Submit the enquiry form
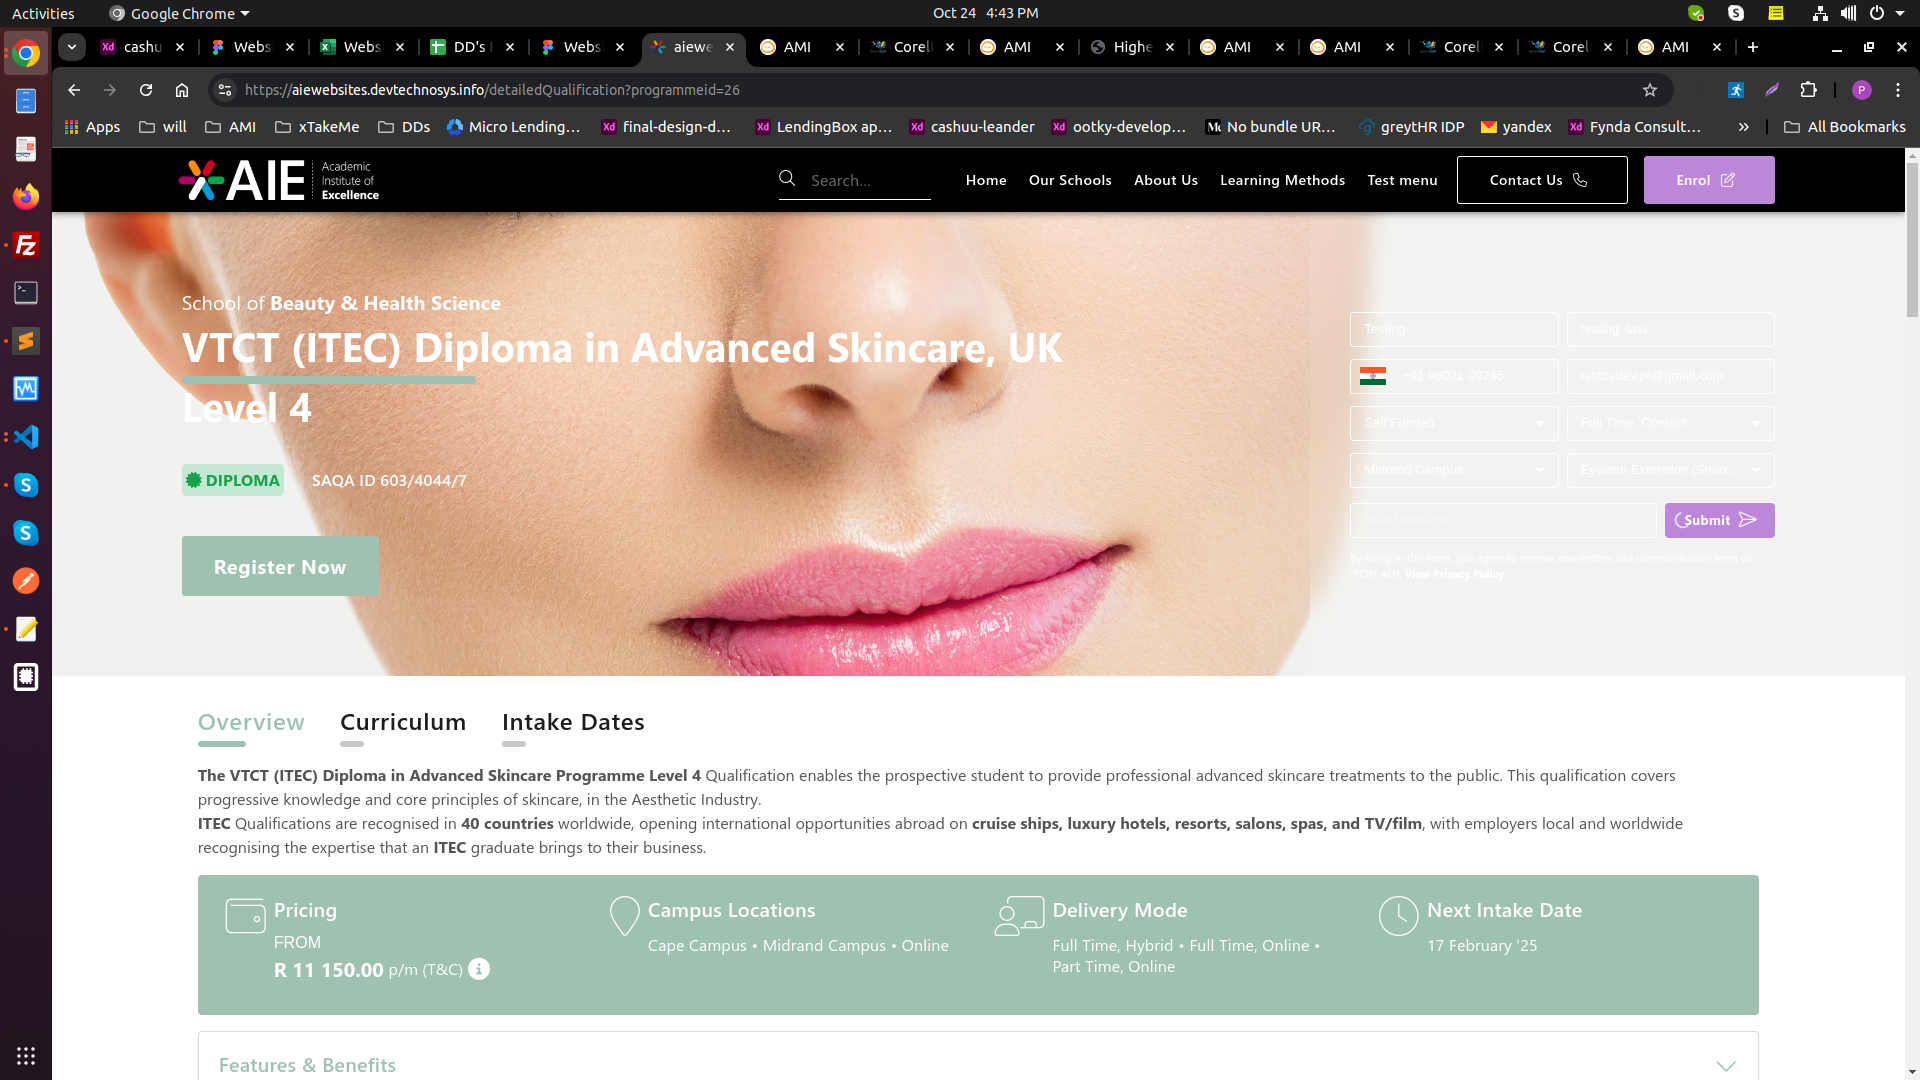 1720,520
